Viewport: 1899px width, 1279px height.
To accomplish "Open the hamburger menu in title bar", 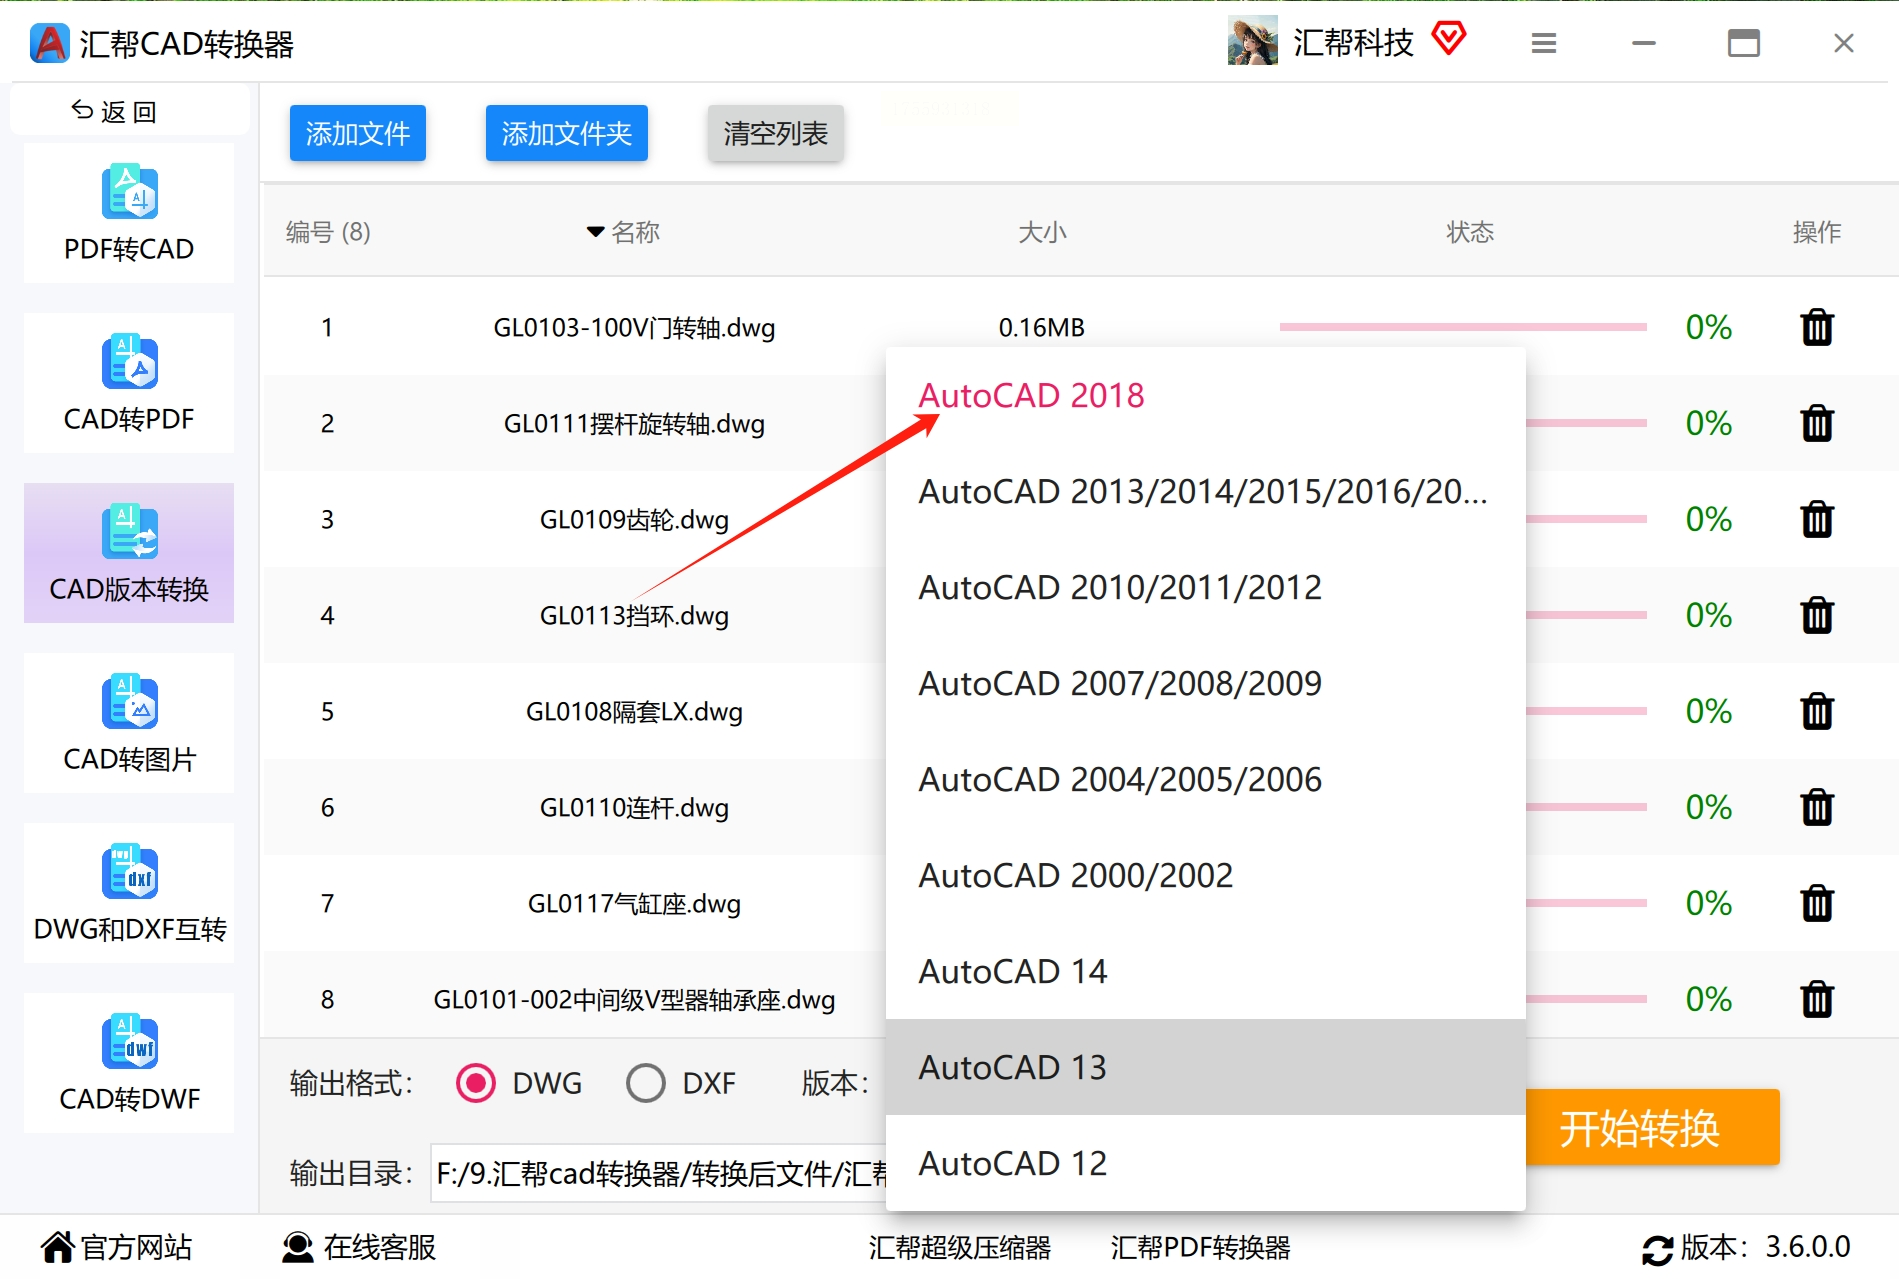I will coord(1543,43).
